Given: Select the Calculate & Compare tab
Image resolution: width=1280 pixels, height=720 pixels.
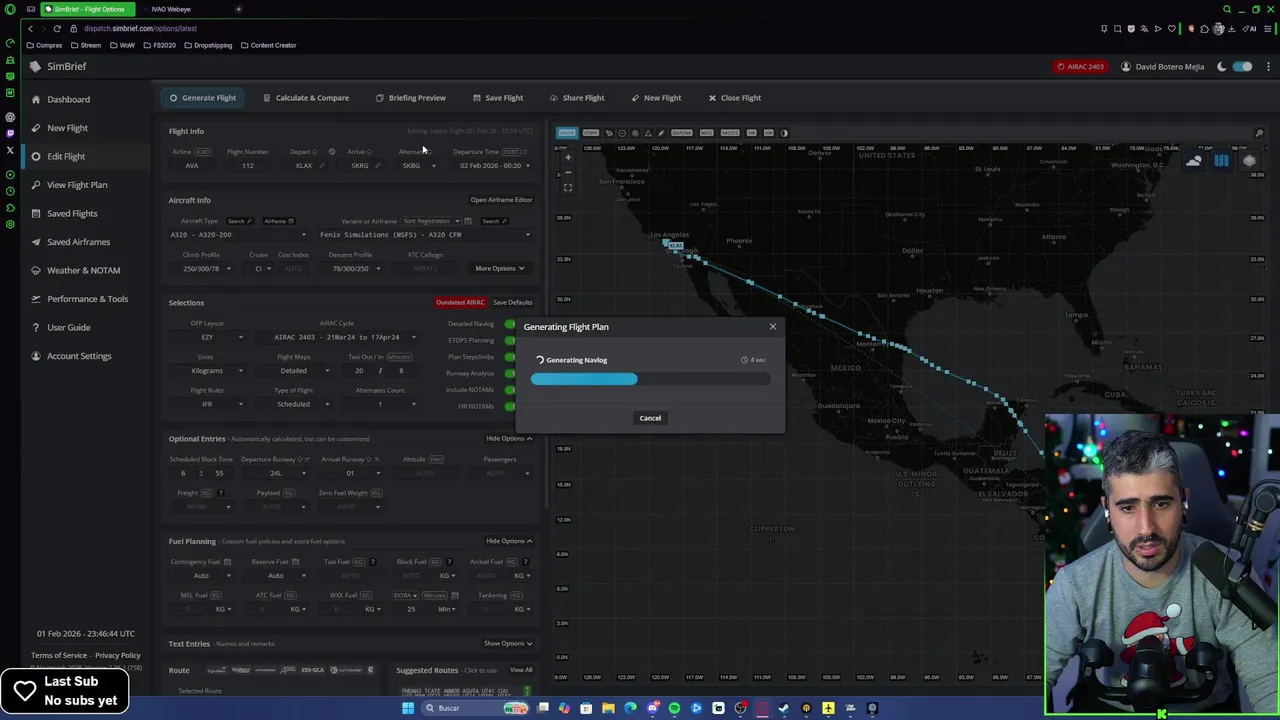Looking at the screenshot, I should [306, 98].
